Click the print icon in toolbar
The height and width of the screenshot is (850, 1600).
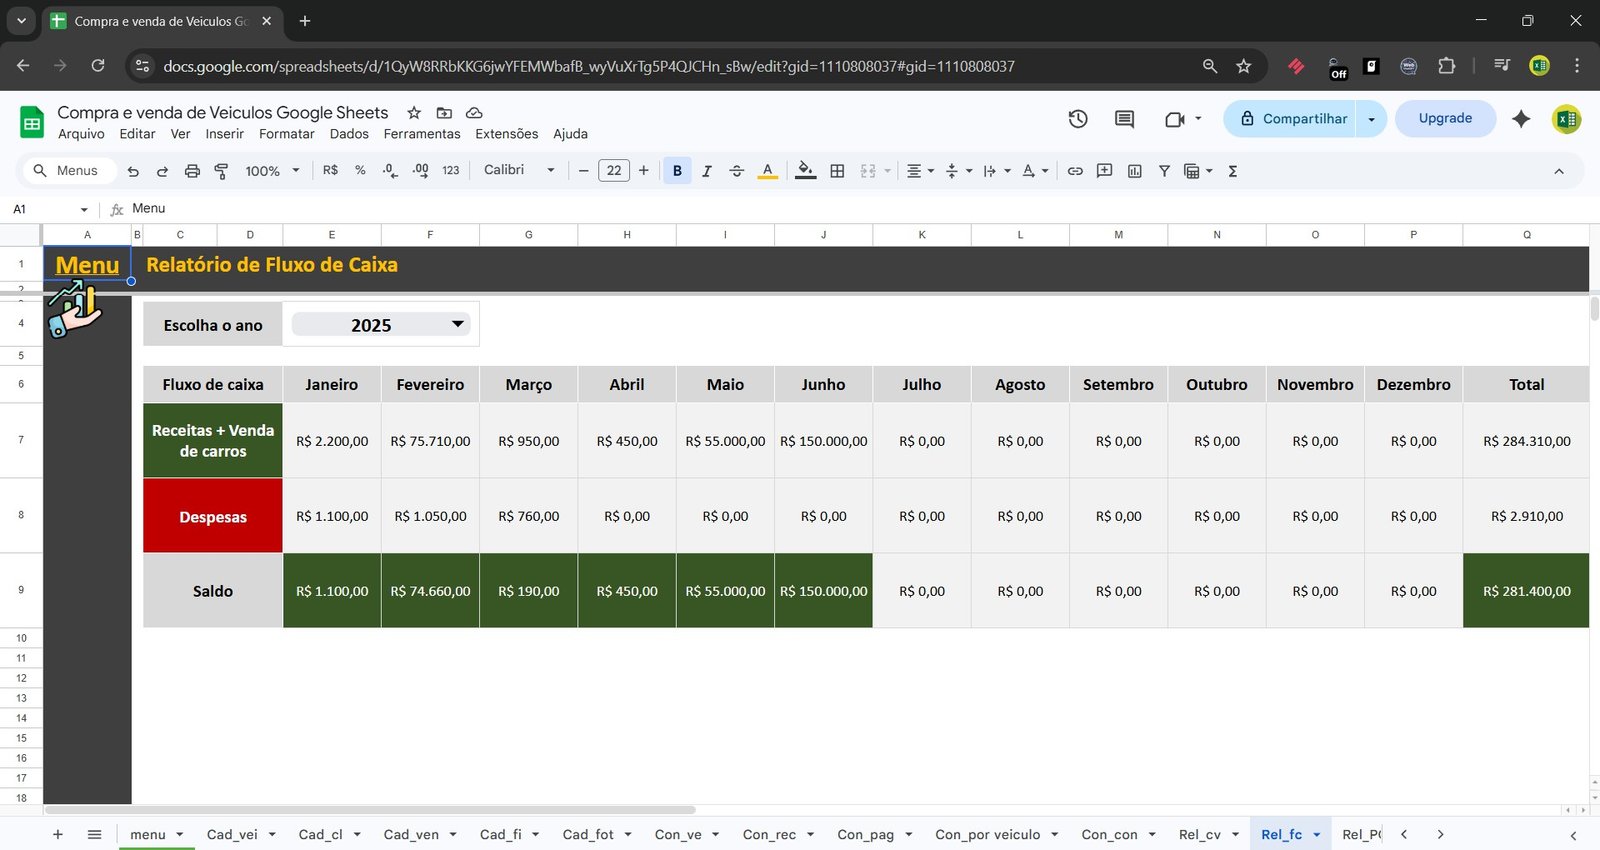coord(192,171)
